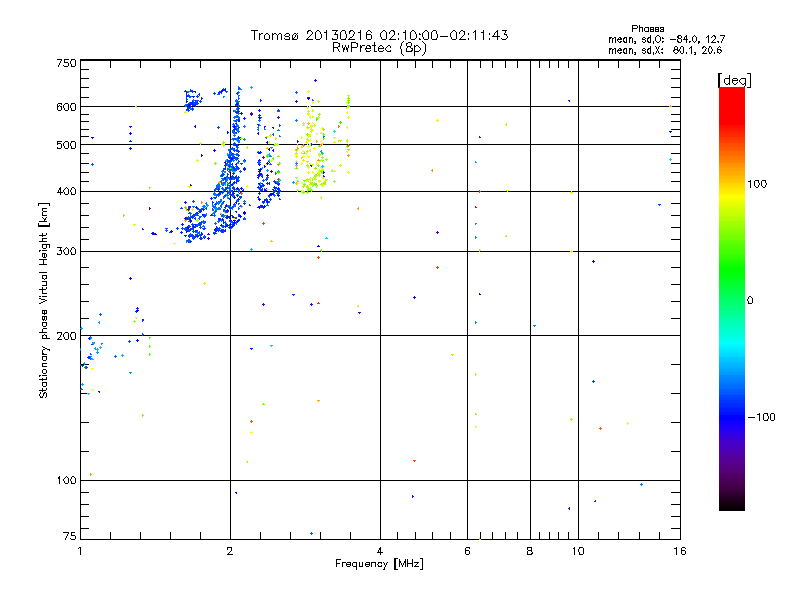The height and width of the screenshot is (600, 800).
Task: Click the x-axis tick label '8'
Action: tap(530, 551)
